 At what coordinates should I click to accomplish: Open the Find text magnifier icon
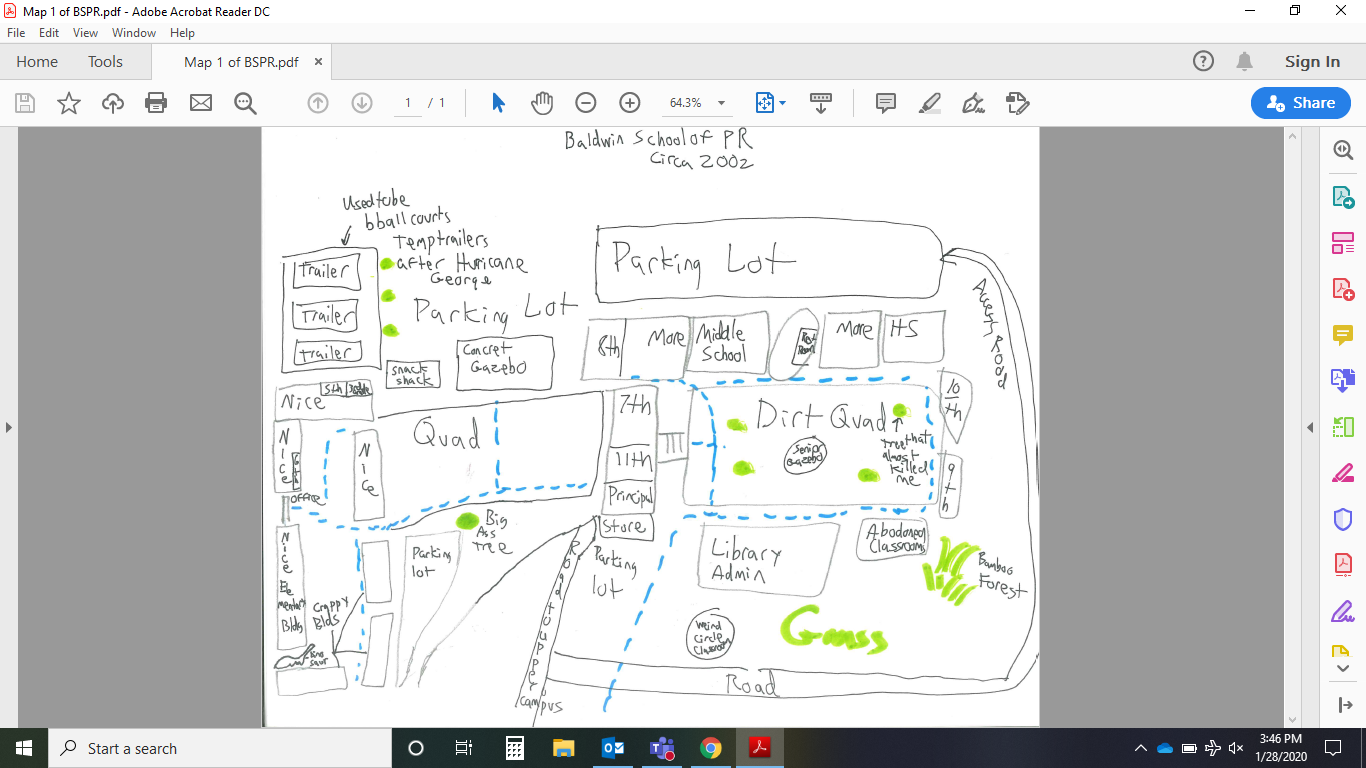coord(245,103)
